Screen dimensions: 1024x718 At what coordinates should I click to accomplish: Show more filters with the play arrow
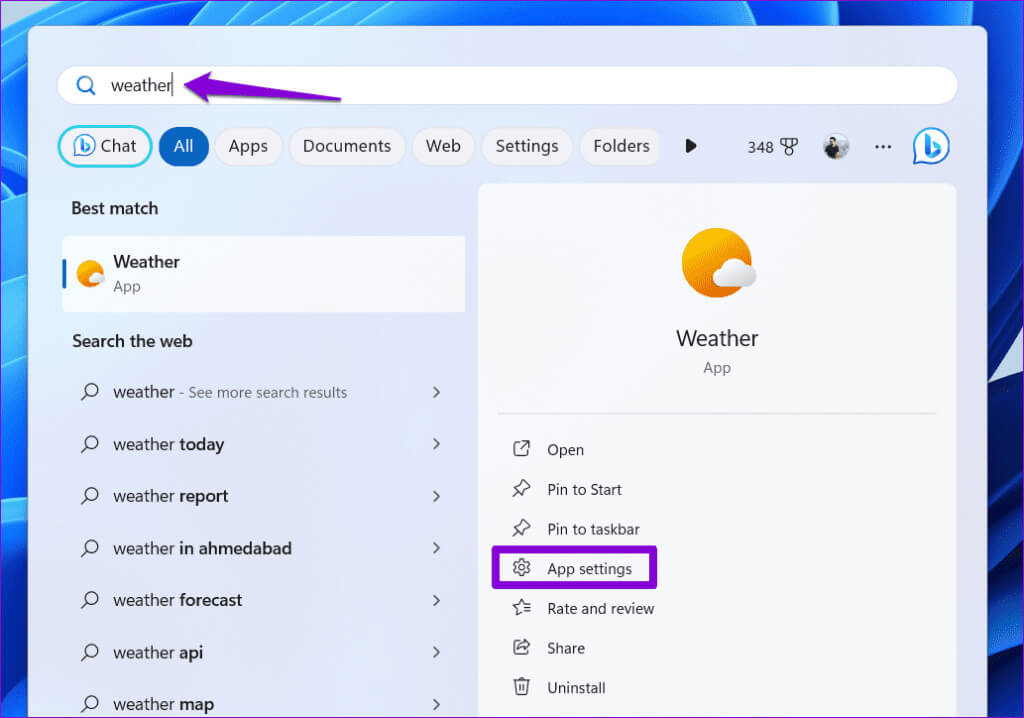click(691, 146)
